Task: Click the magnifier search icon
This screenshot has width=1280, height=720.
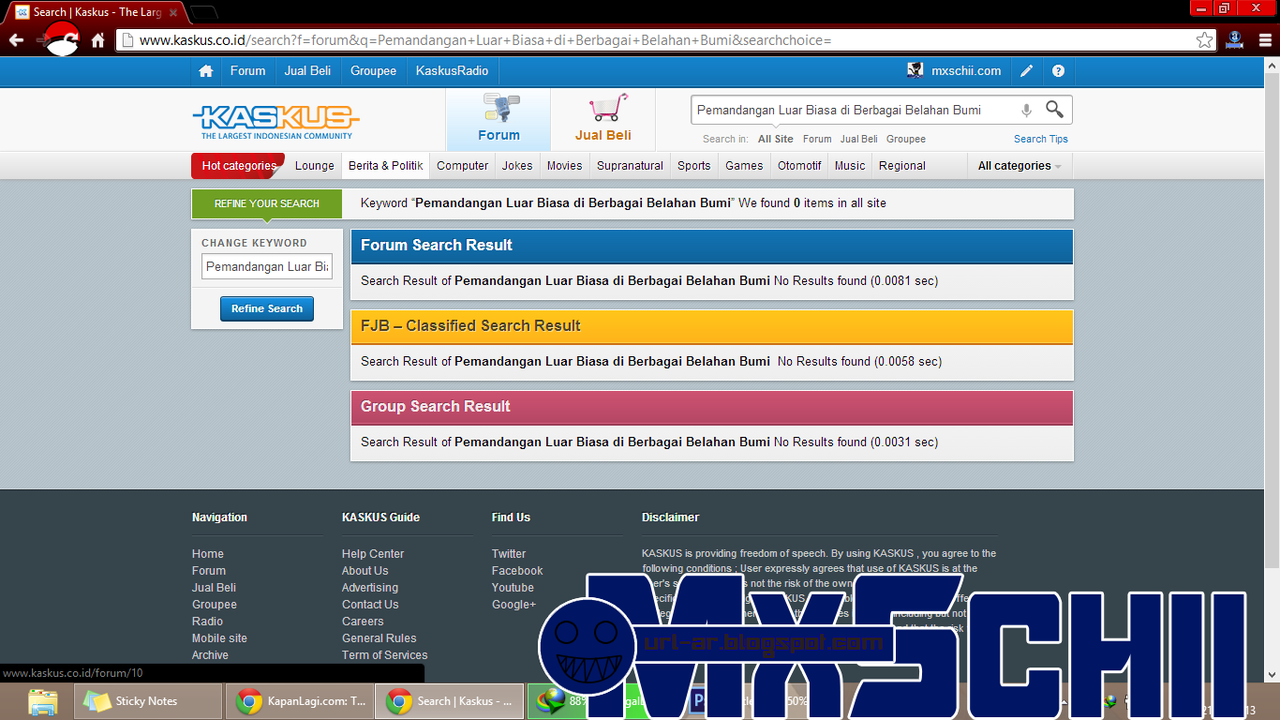Action: (x=1054, y=109)
